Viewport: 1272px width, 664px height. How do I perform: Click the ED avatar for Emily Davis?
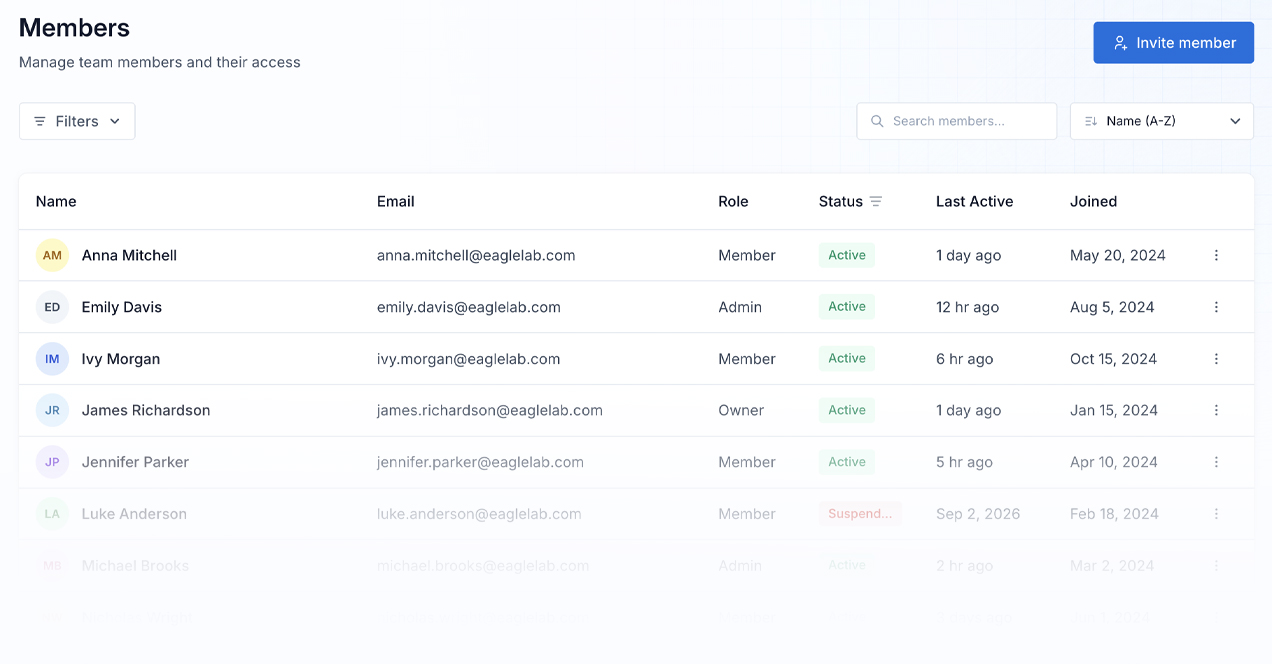(52, 307)
